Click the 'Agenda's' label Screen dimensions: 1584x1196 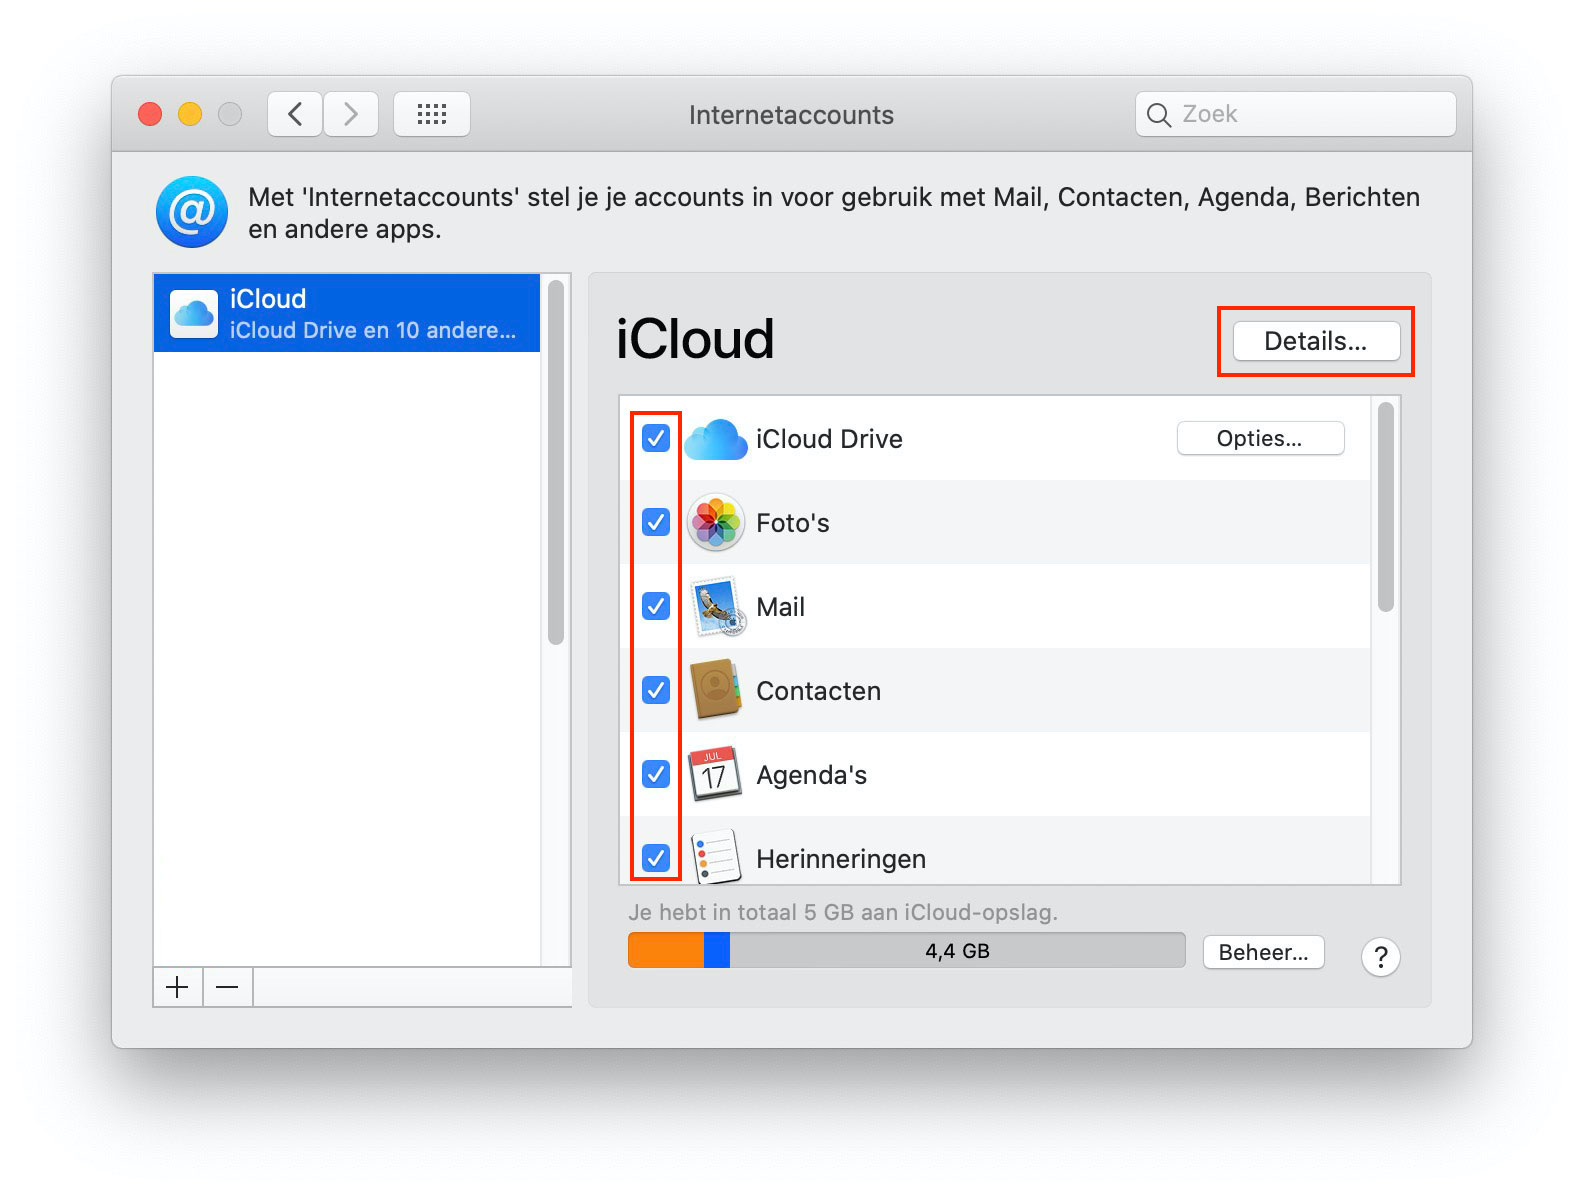point(811,775)
